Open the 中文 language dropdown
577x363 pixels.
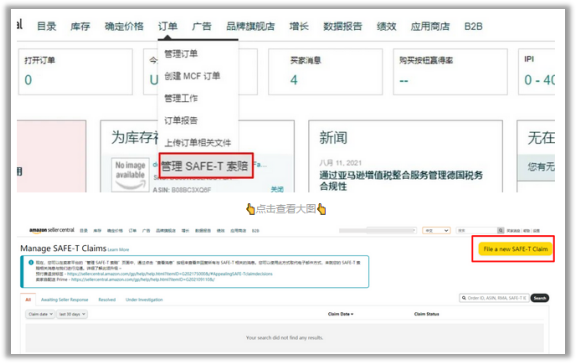pos(436,230)
